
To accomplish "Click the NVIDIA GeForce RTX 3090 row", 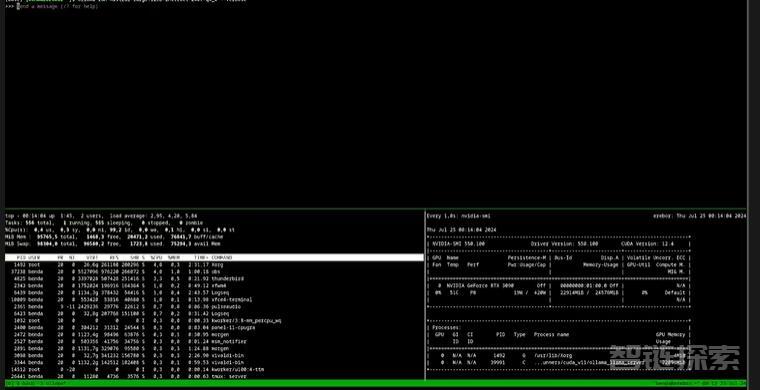I will pos(558,286).
